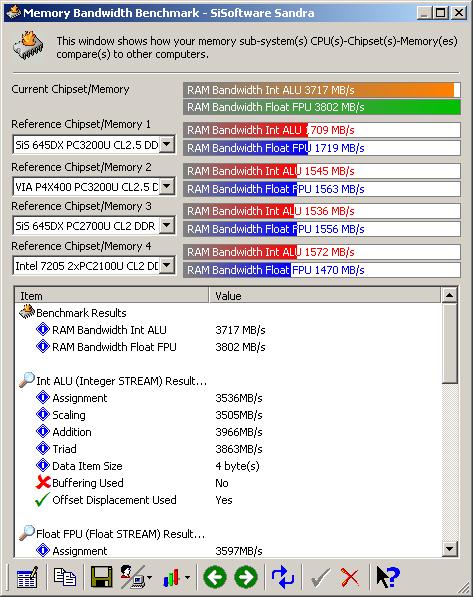Cancel with the red X toolbar icon
This screenshot has height=597, width=473.
(x=350, y=577)
